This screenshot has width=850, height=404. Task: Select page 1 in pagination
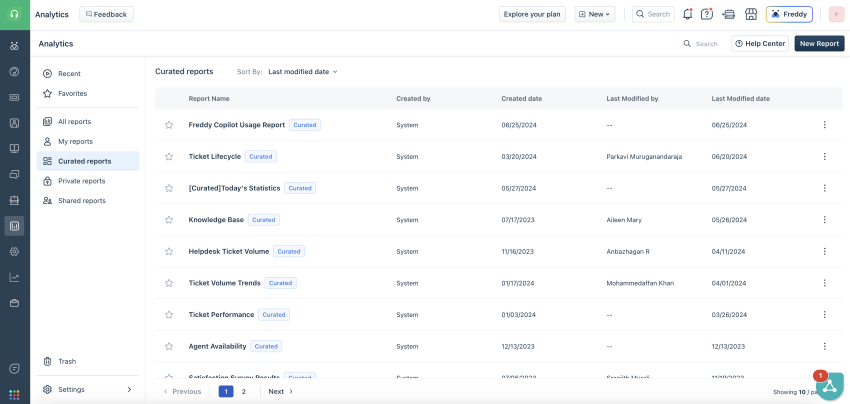[226, 391]
